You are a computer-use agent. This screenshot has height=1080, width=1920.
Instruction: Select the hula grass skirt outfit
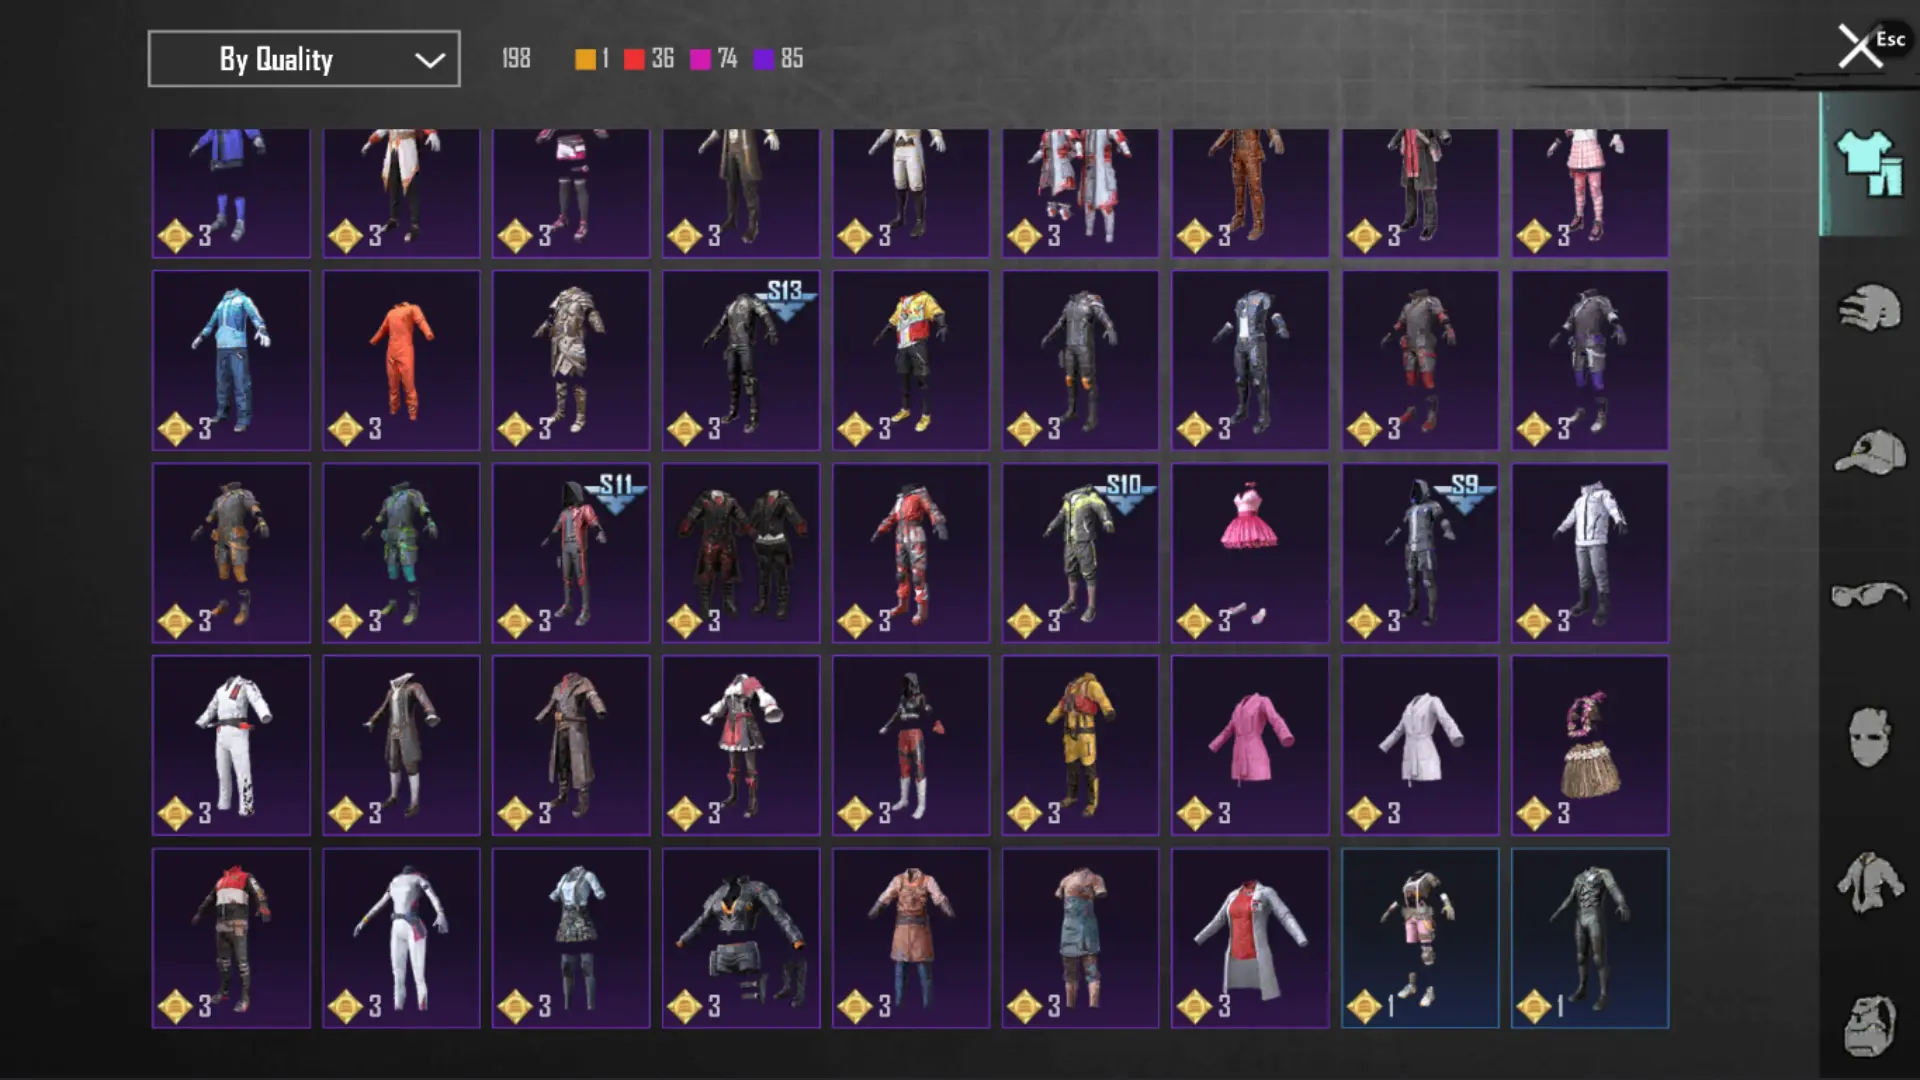click(x=1589, y=745)
